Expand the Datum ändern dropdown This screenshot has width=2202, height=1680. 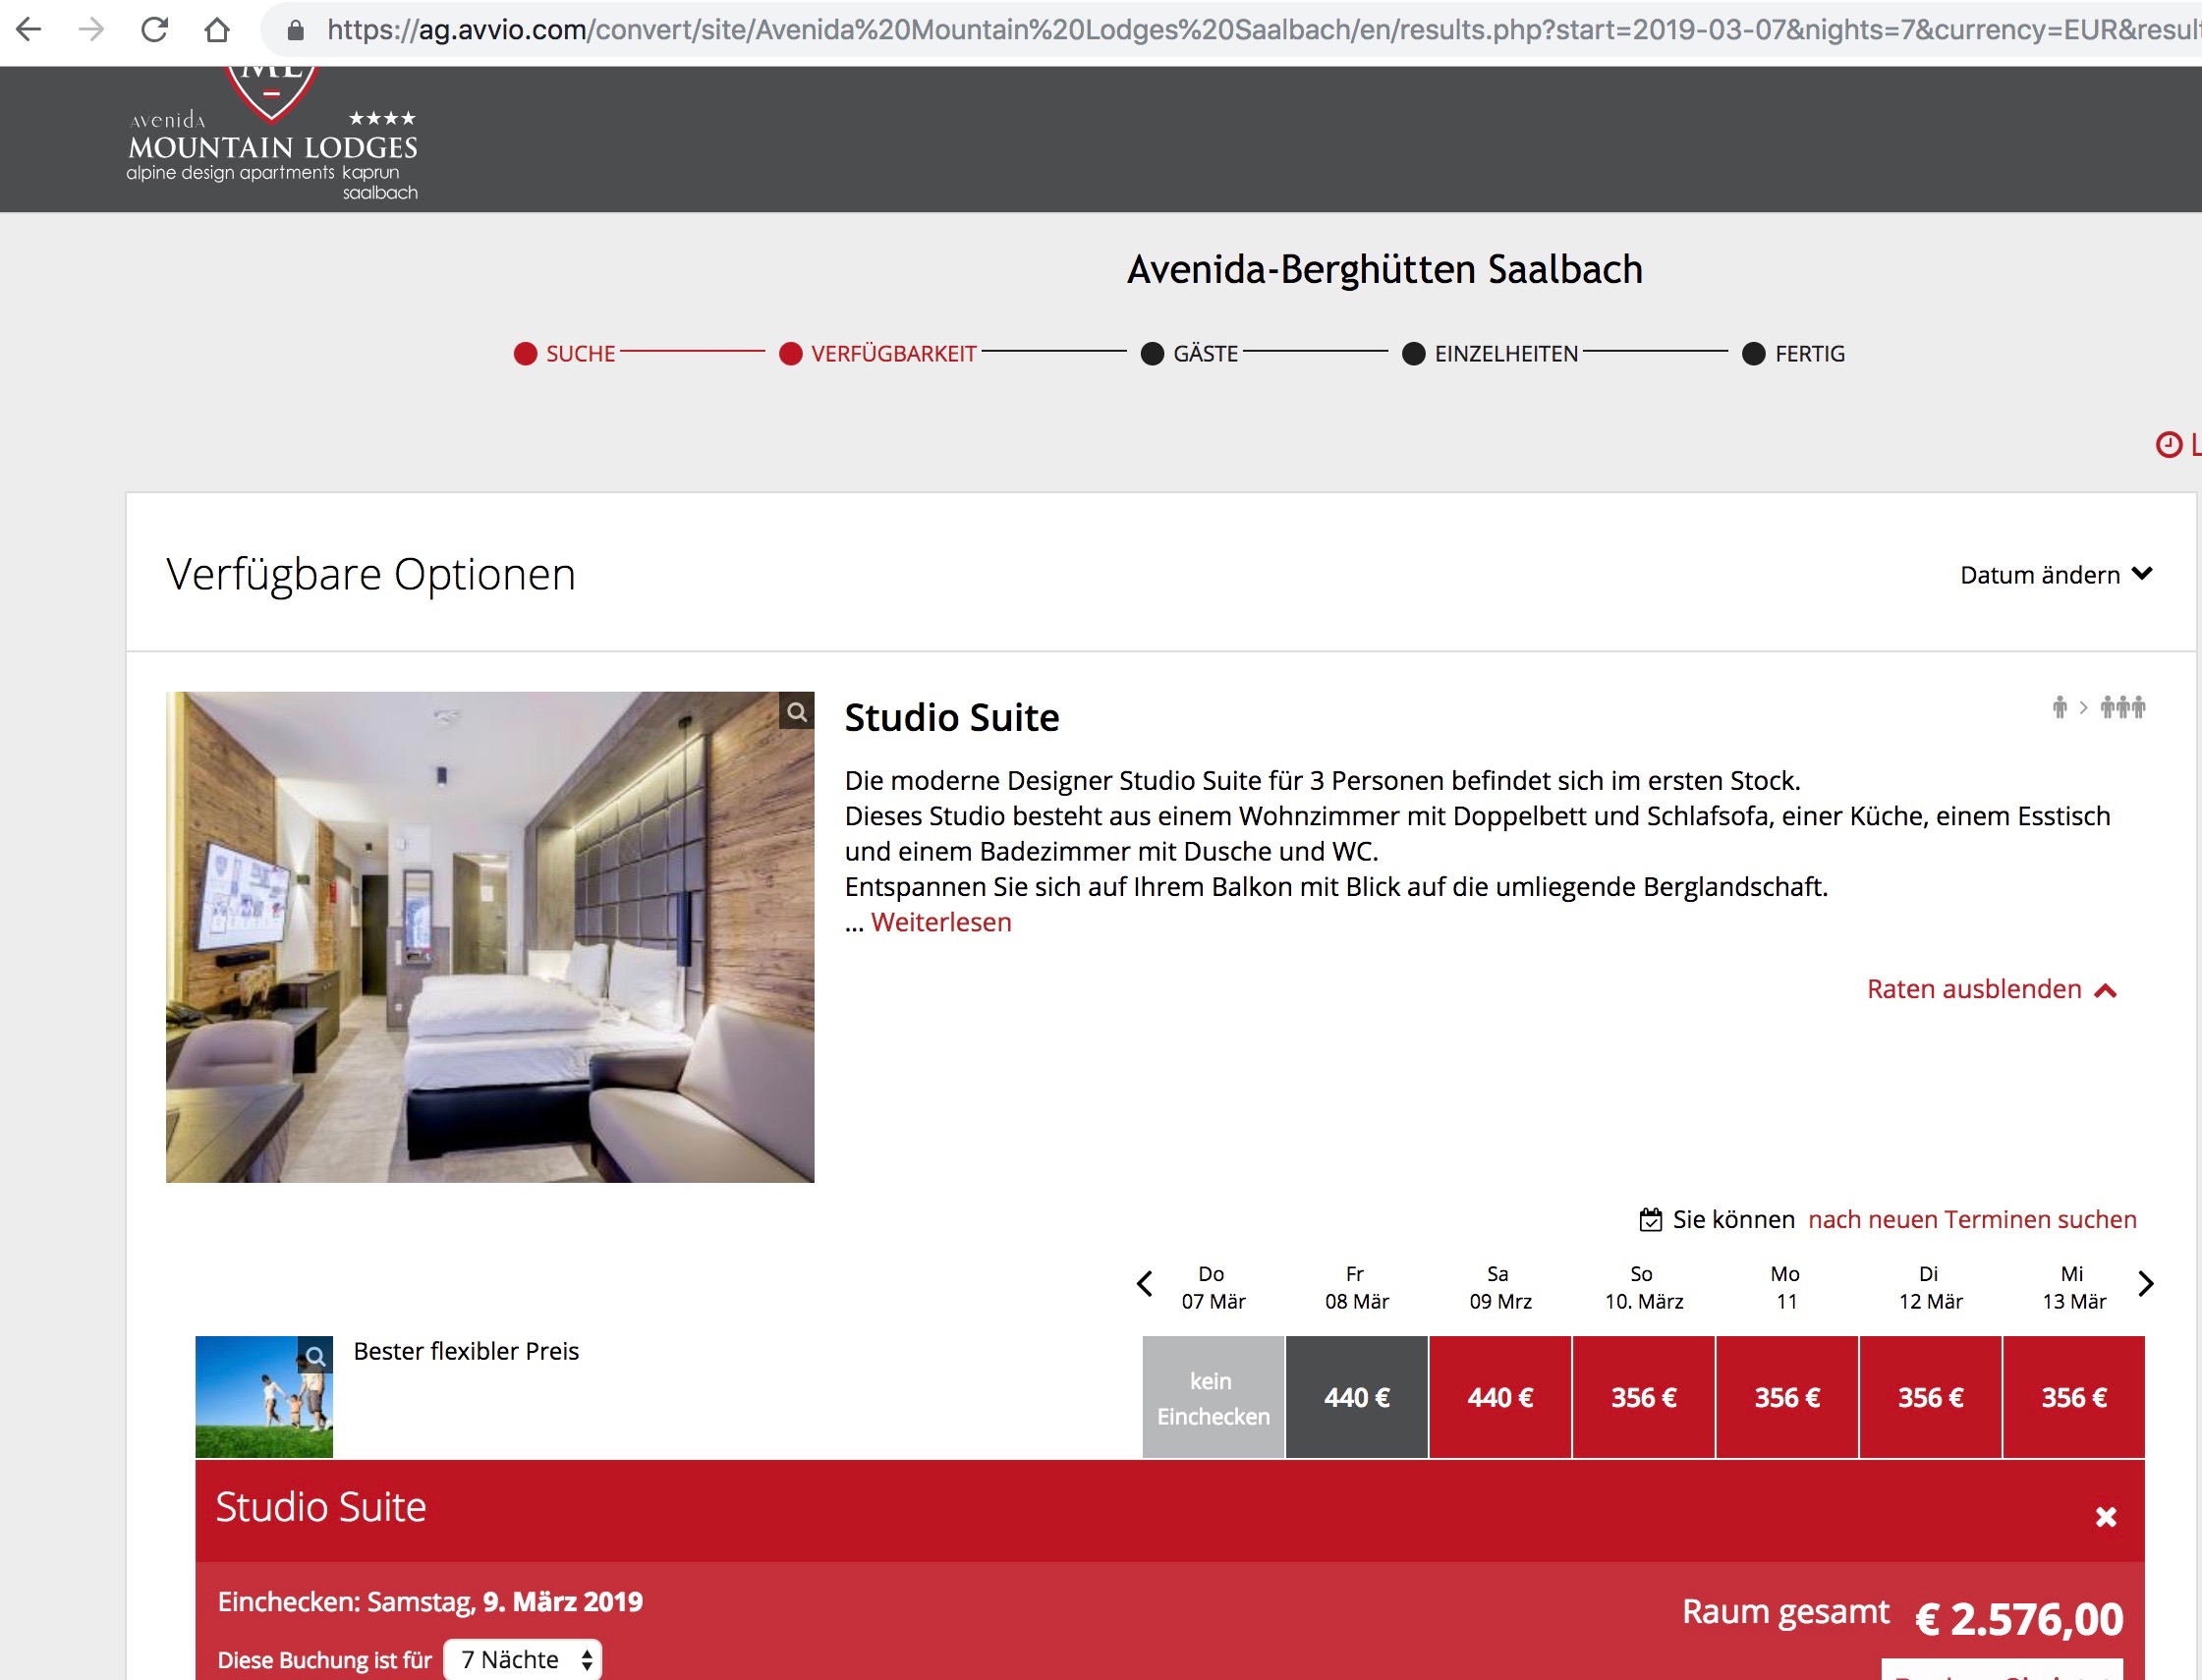2055,575
